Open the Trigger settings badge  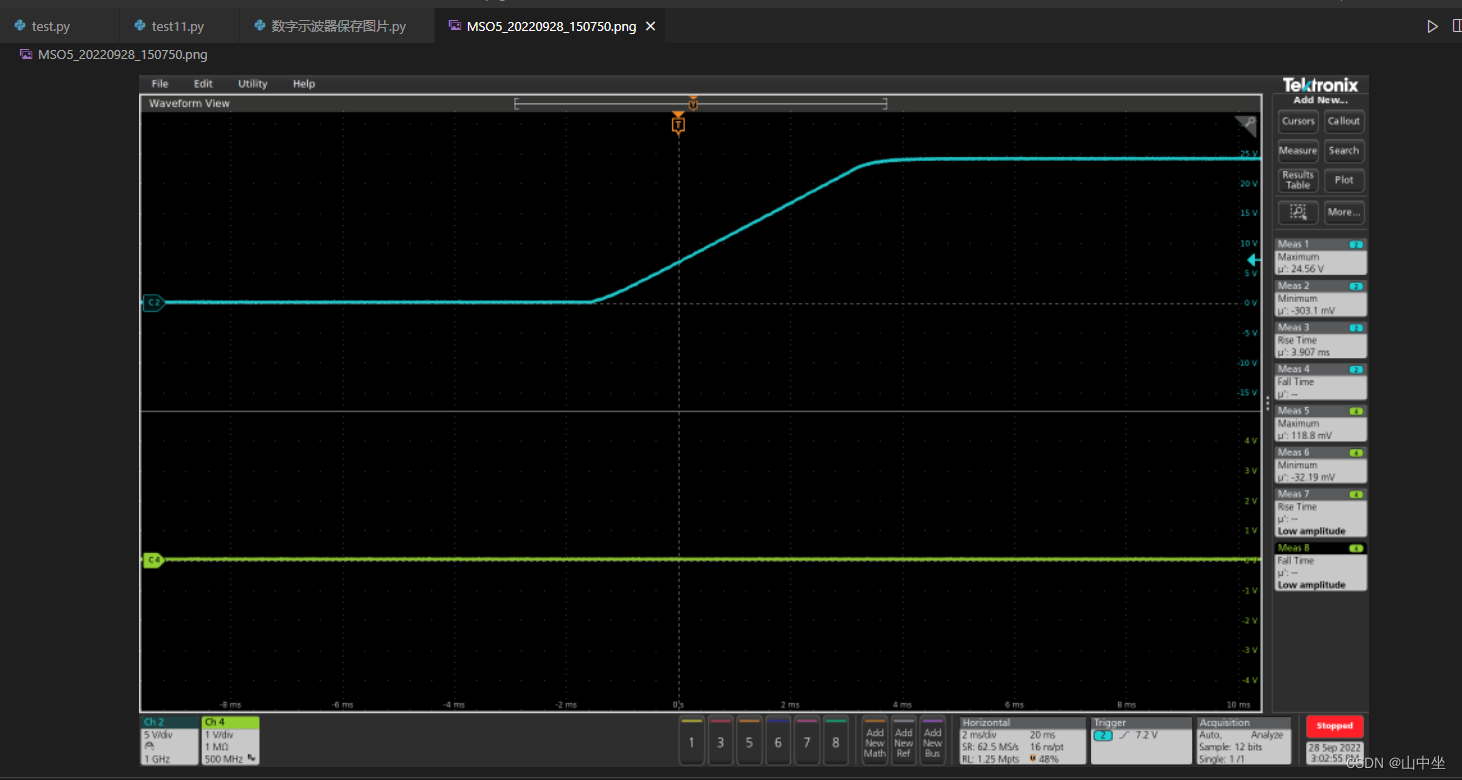pyautogui.click(x=1141, y=741)
